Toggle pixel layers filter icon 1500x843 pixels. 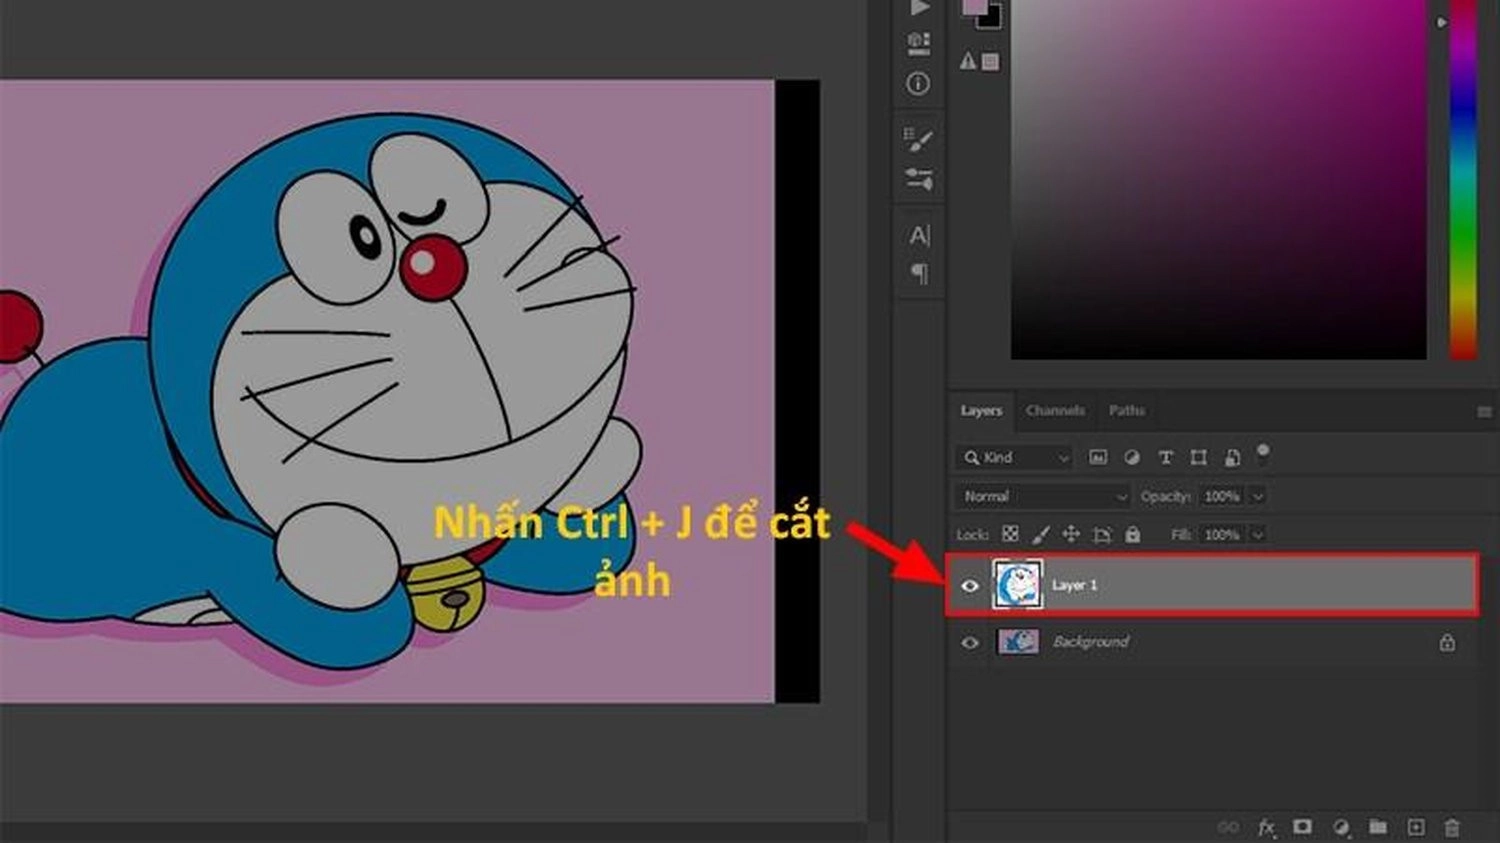(x=1097, y=458)
